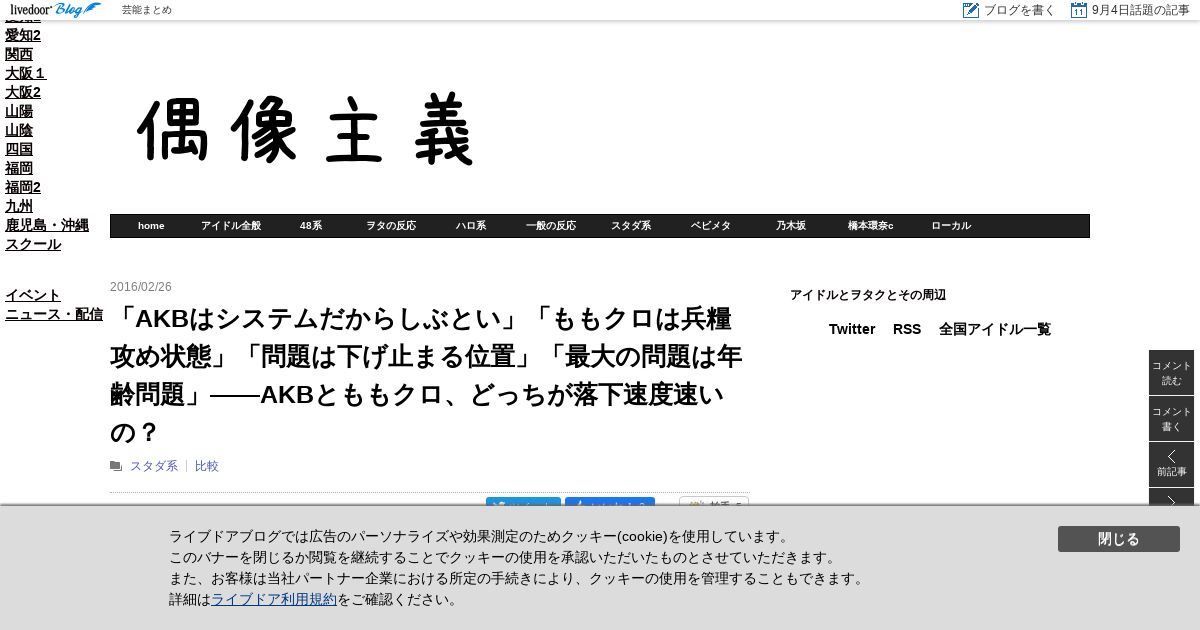Open ニュース・配信 sidebar link

coord(54,314)
